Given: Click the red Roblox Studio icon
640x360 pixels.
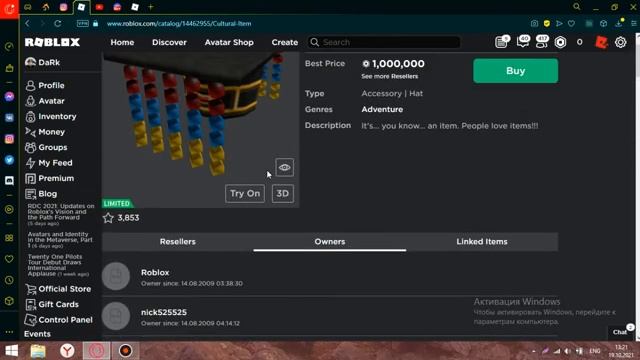Looking at the screenshot, I should 601,42.
